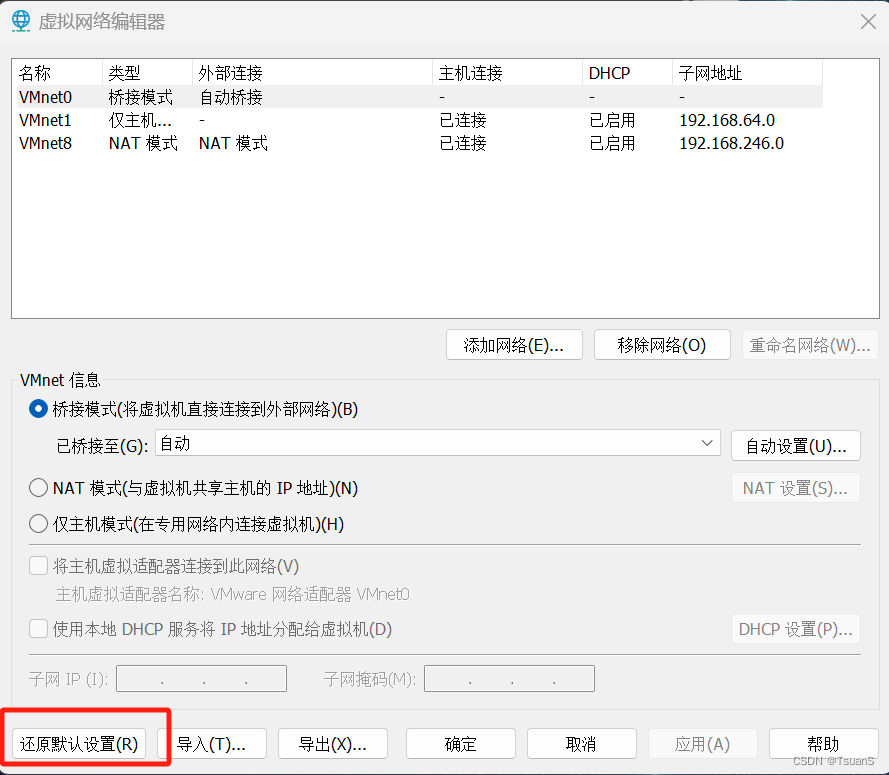889x775 pixels.
Task: Select the VMnet0 row
Action: pyautogui.click(x=420, y=97)
